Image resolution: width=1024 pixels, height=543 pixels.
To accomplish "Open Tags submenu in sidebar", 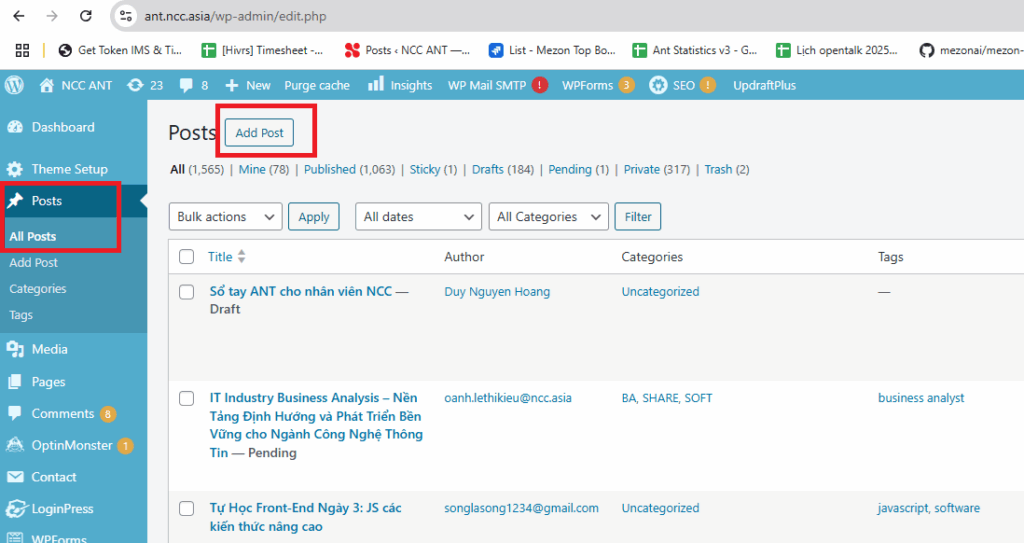I will 21,315.
